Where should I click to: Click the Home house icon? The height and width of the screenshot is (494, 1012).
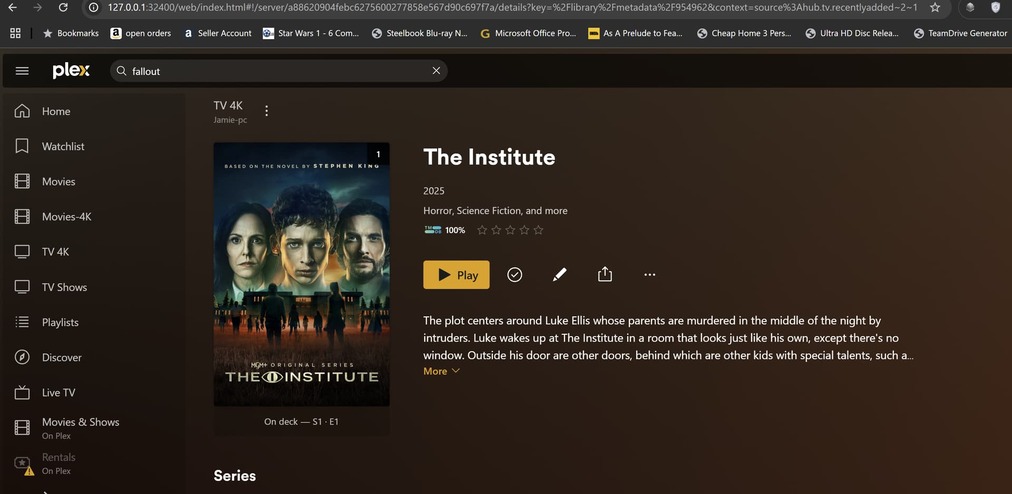coord(22,111)
